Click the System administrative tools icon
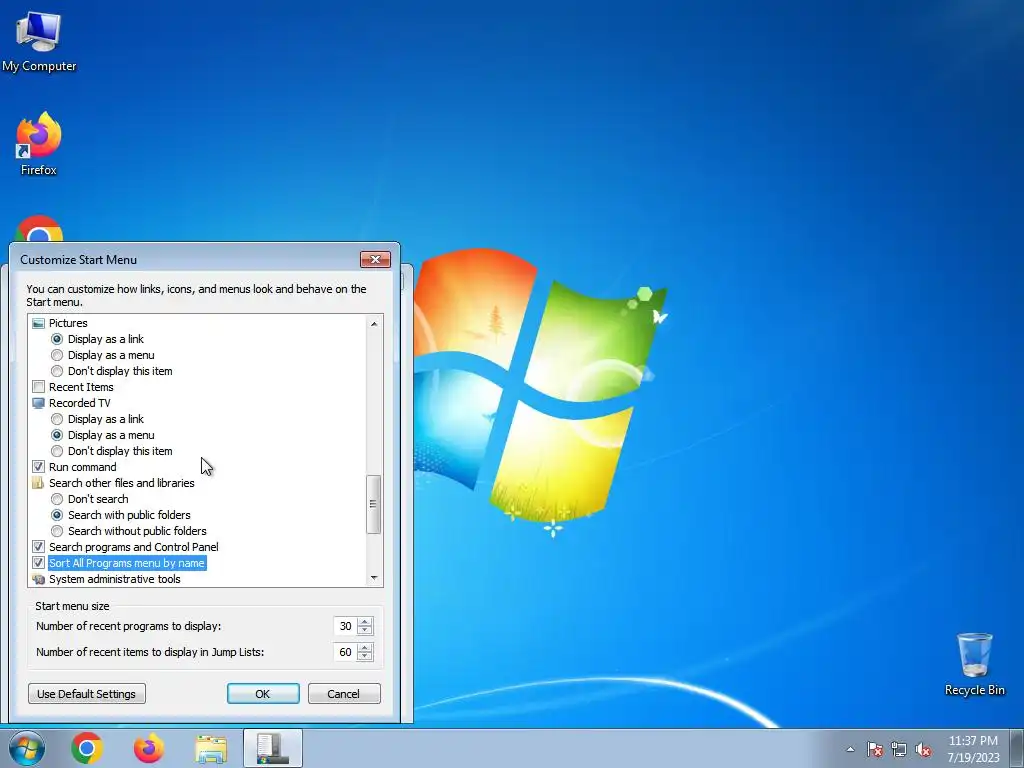 click(x=39, y=579)
